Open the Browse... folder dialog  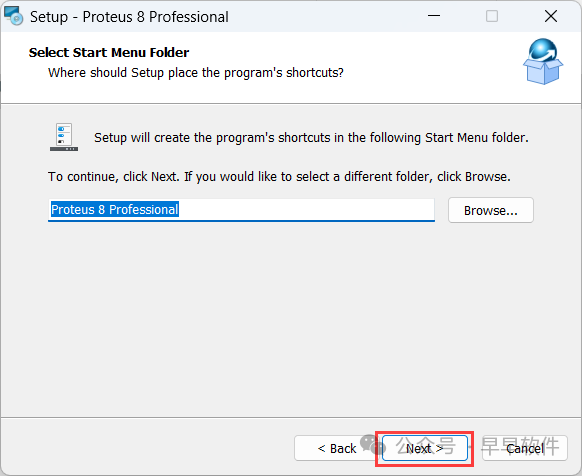pos(491,210)
